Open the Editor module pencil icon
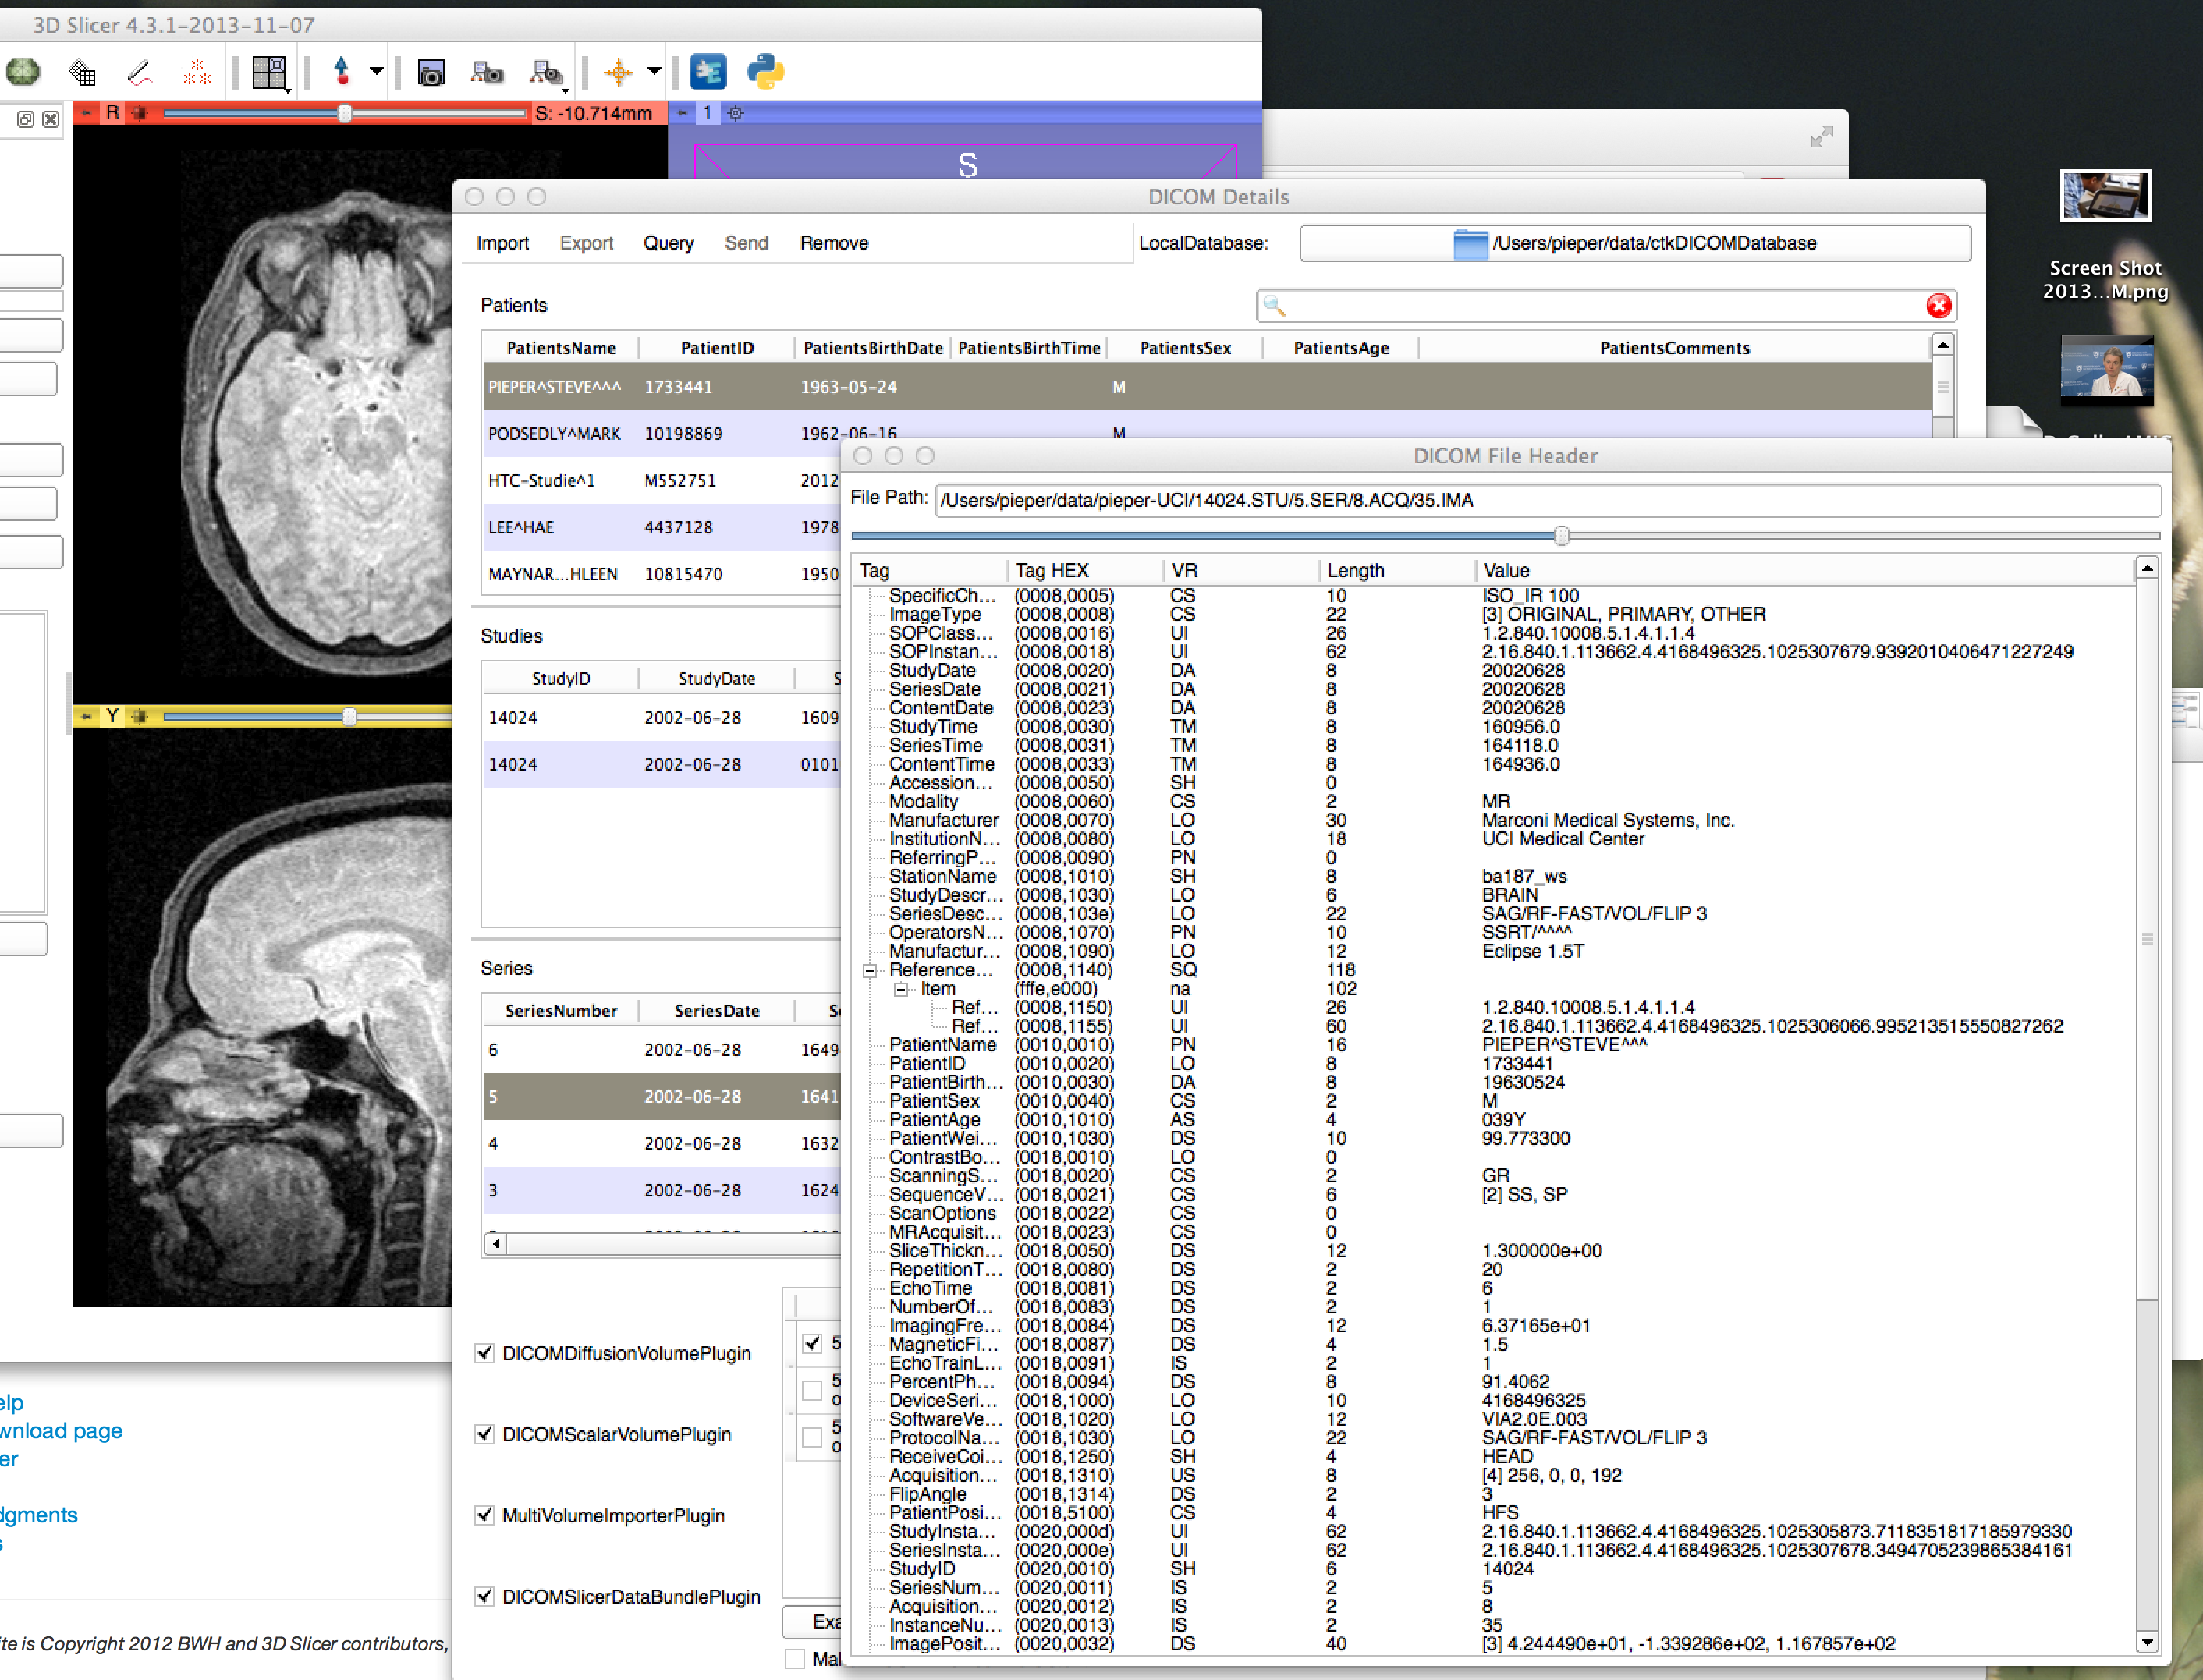Viewport: 2203px width, 1680px height. (140, 72)
